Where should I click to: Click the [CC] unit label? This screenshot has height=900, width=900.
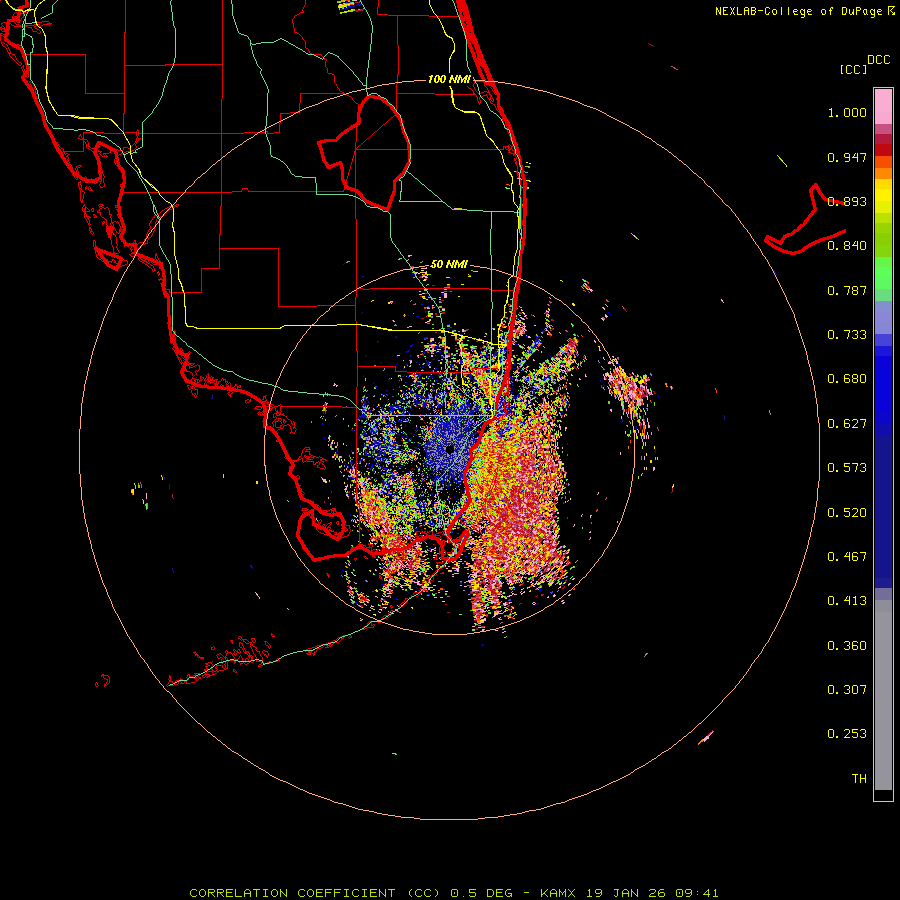coord(853,69)
